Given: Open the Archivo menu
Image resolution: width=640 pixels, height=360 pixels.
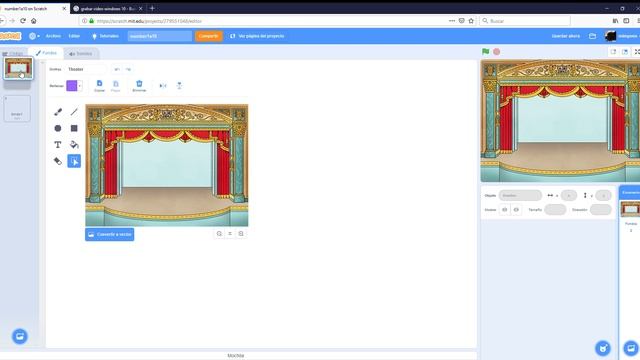Looking at the screenshot, I should (53, 36).
